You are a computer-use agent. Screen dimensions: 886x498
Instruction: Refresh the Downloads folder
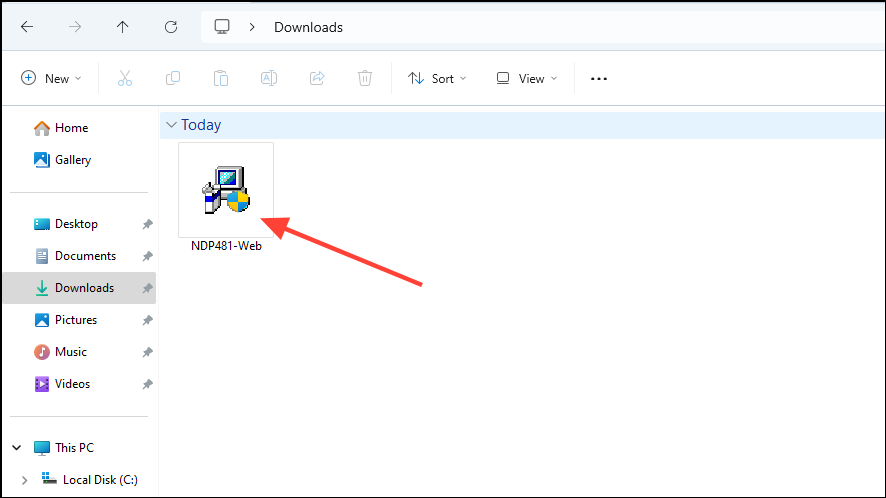tap(171, 27)
